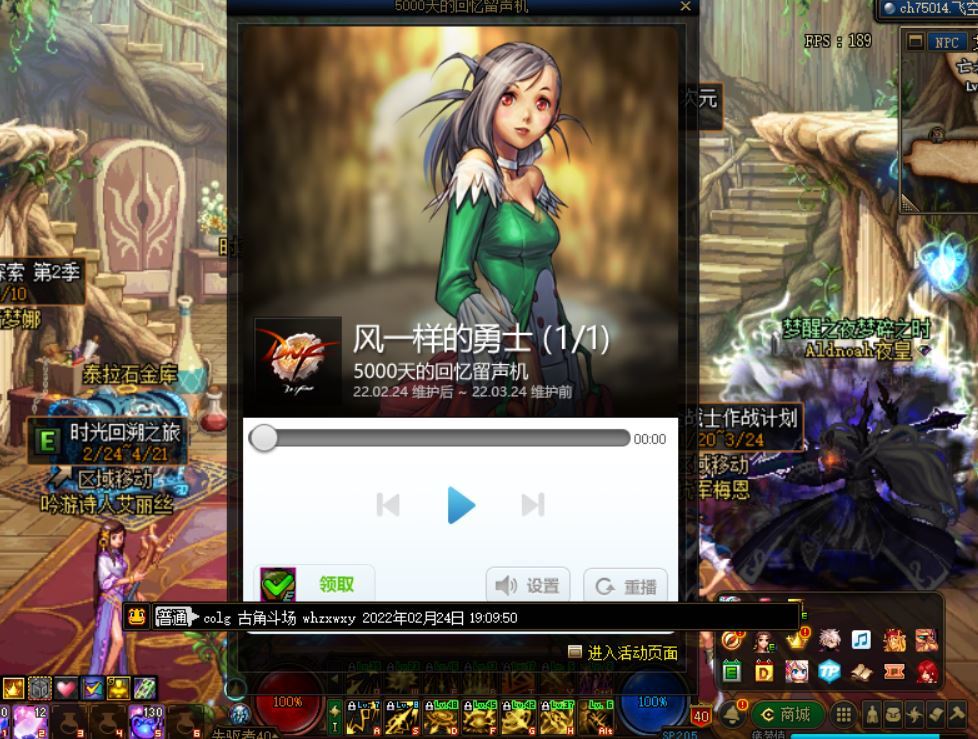Select empty quick slot 4
978x739 pixels.
point(107,722)
